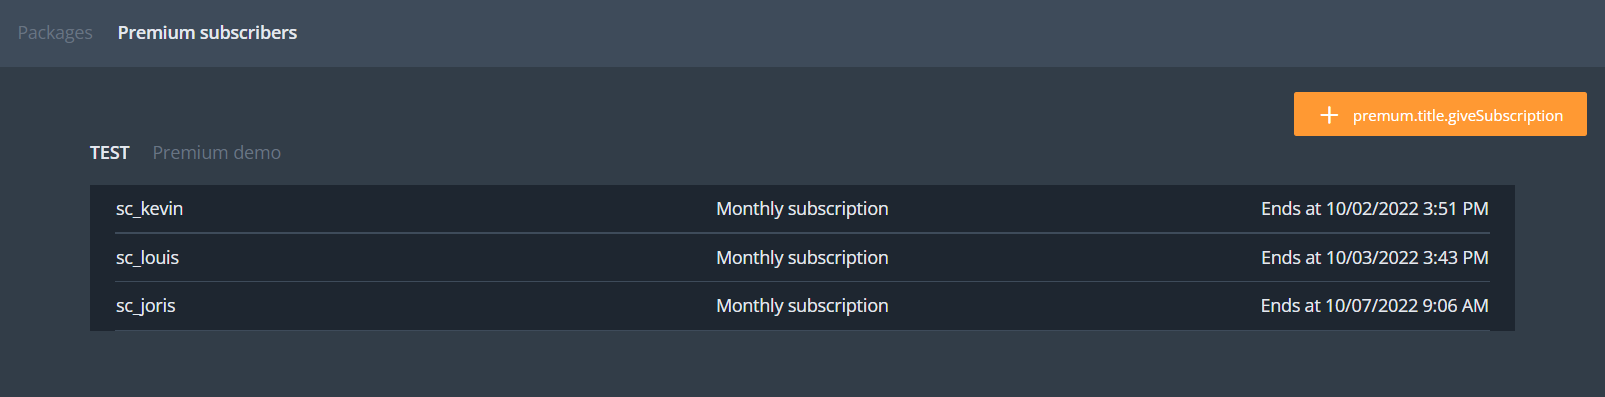Open the sc_louis subscriber entry
The width and height of the screenshot is (1605, 397).
[x=147, y=258]
